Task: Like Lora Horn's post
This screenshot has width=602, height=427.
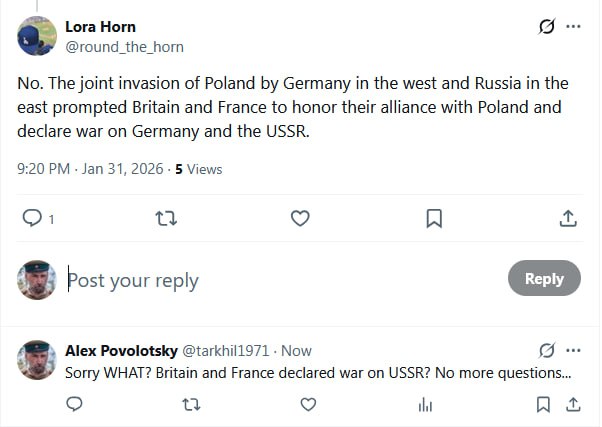Action: tap(300, 218)
